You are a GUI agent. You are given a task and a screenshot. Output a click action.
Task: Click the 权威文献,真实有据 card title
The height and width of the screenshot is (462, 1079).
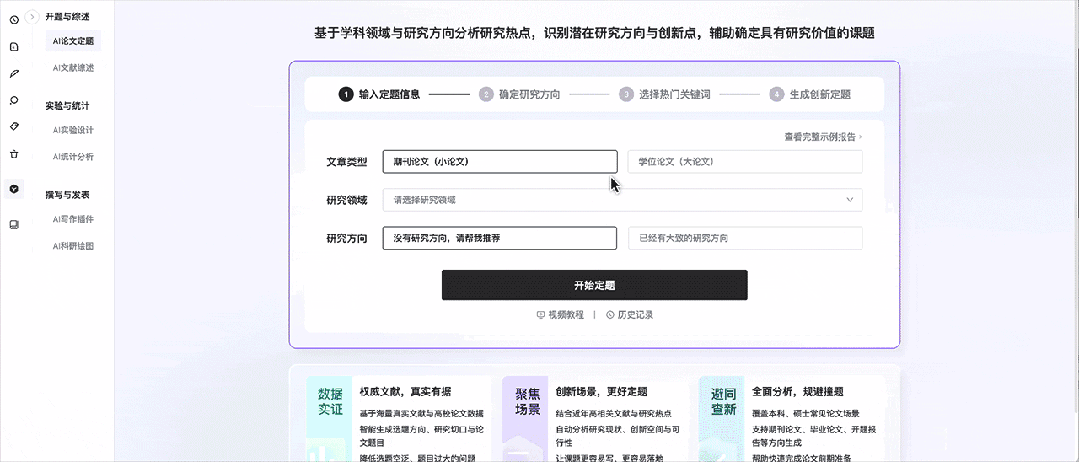click(405, 392)
